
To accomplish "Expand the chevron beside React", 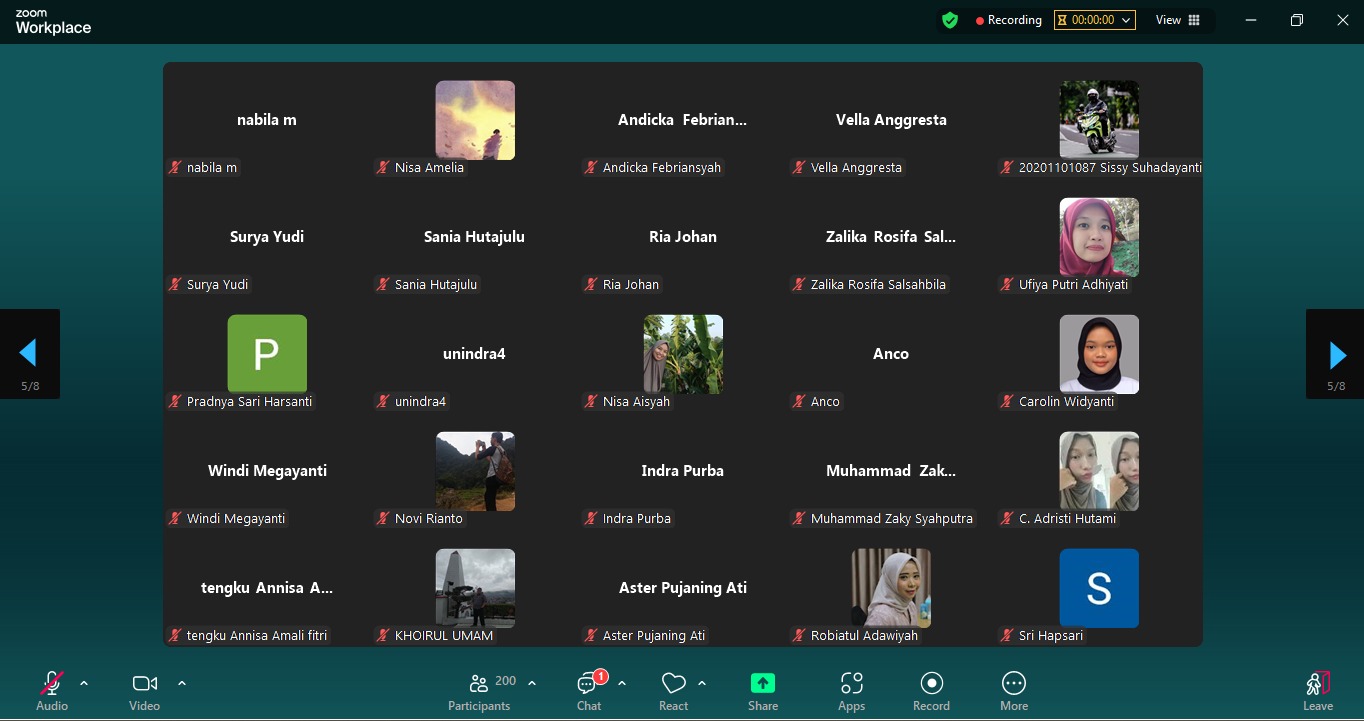I will pyautogui.click(x=702, y=684).
